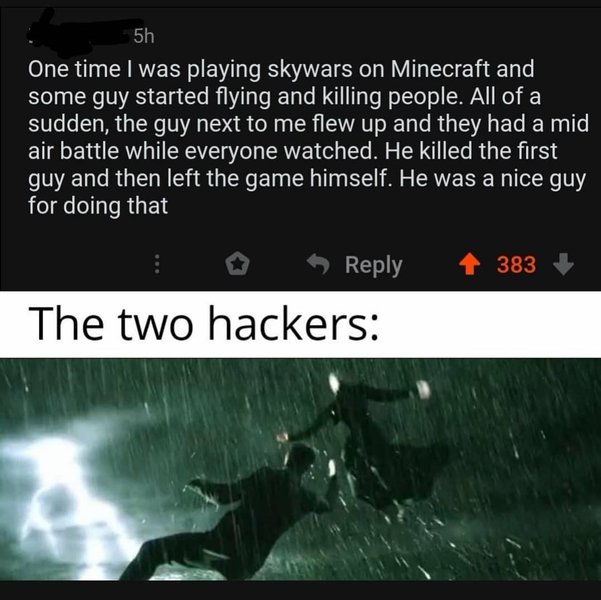Give an award with the star icon

click(x=237, y=264)
